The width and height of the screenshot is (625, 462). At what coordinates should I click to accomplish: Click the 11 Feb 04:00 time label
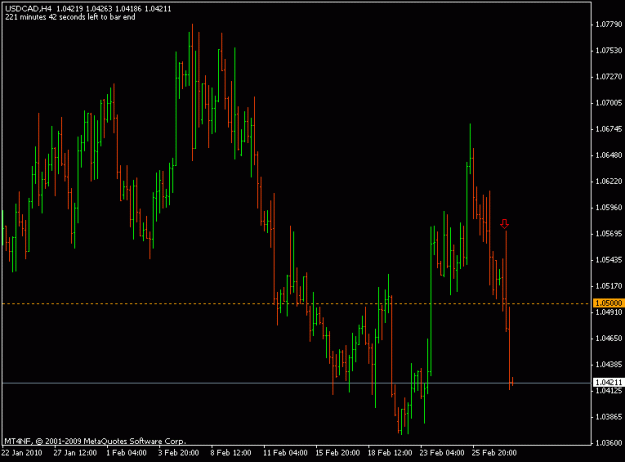(x=285, y=453)
